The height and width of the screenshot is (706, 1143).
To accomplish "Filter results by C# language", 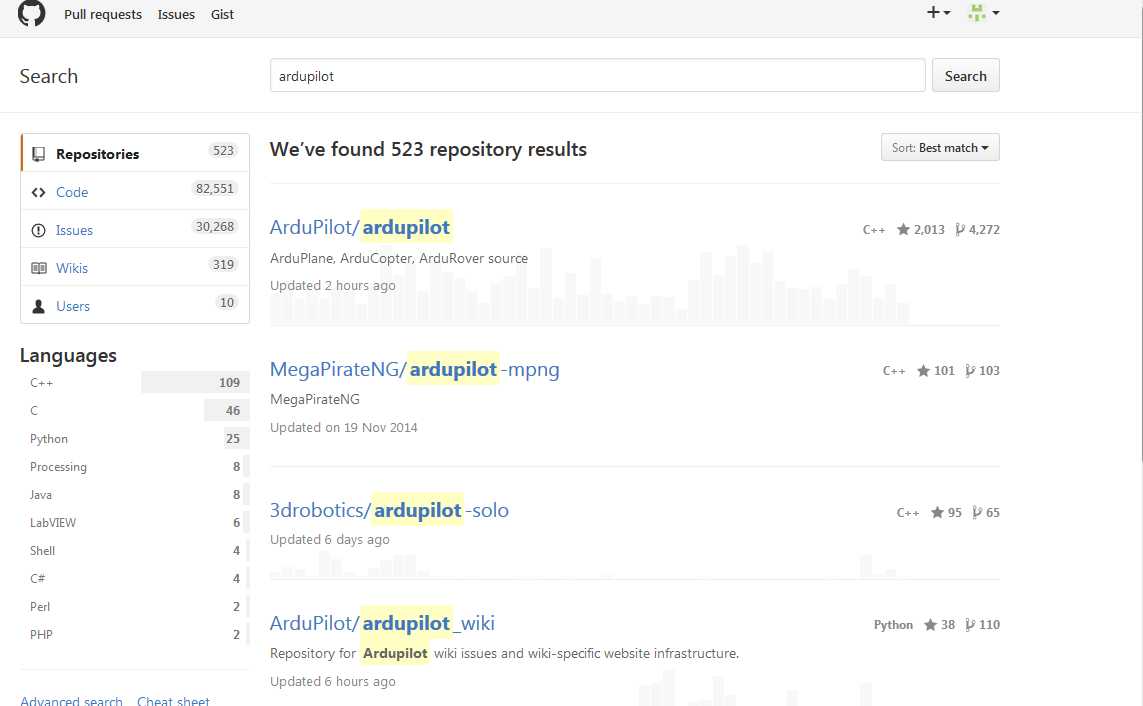I will (135, 578).
